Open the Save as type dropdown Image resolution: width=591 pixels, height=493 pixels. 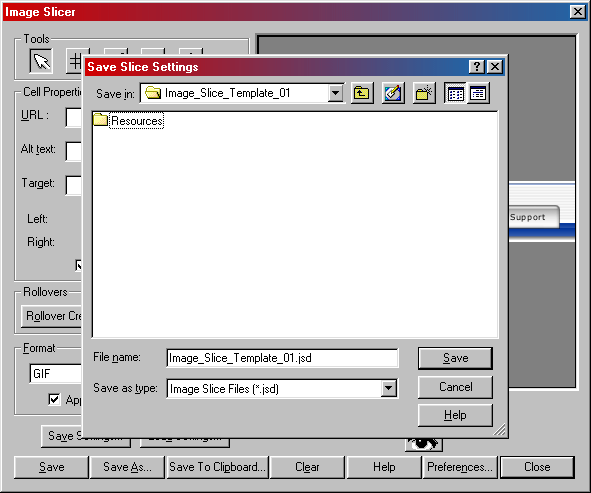(388, 388)
